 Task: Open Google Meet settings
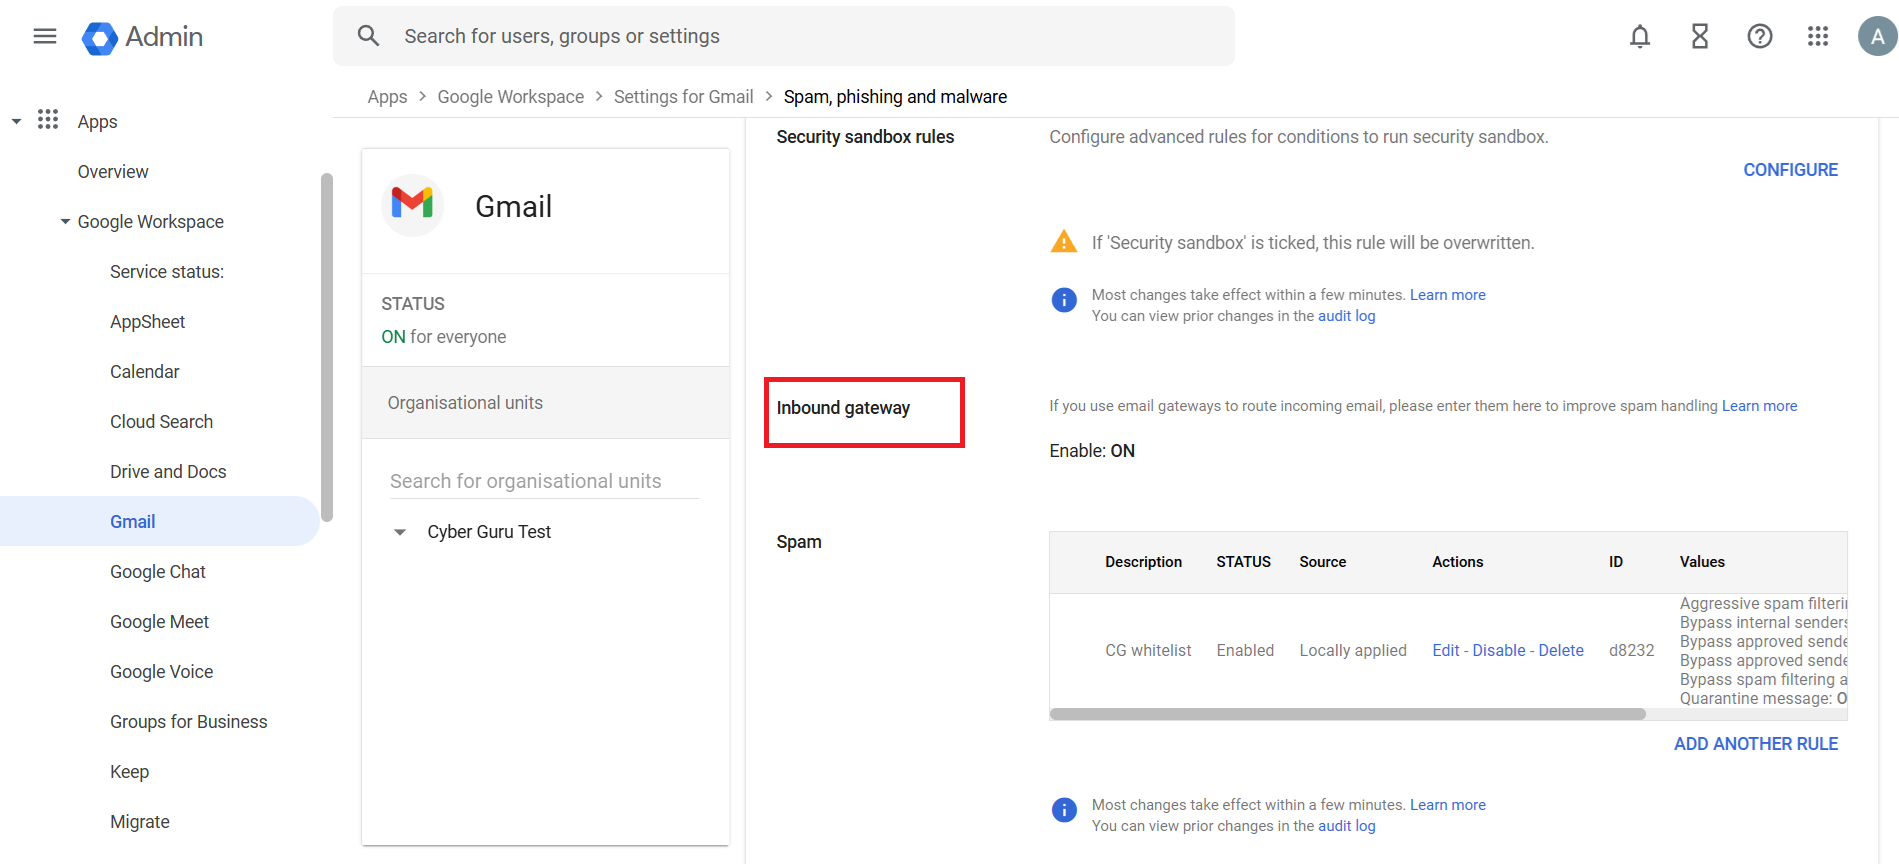pyautogui.click(x=160, y=622)
